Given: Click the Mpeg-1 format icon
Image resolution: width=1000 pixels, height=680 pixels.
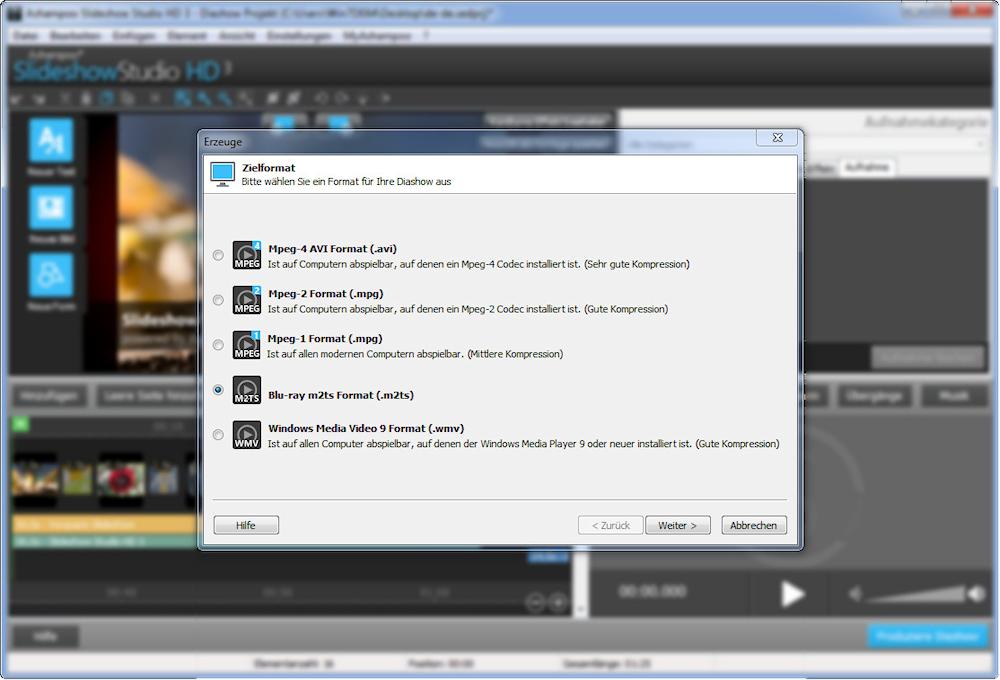Looking at the screenshot, I should 247,345.
